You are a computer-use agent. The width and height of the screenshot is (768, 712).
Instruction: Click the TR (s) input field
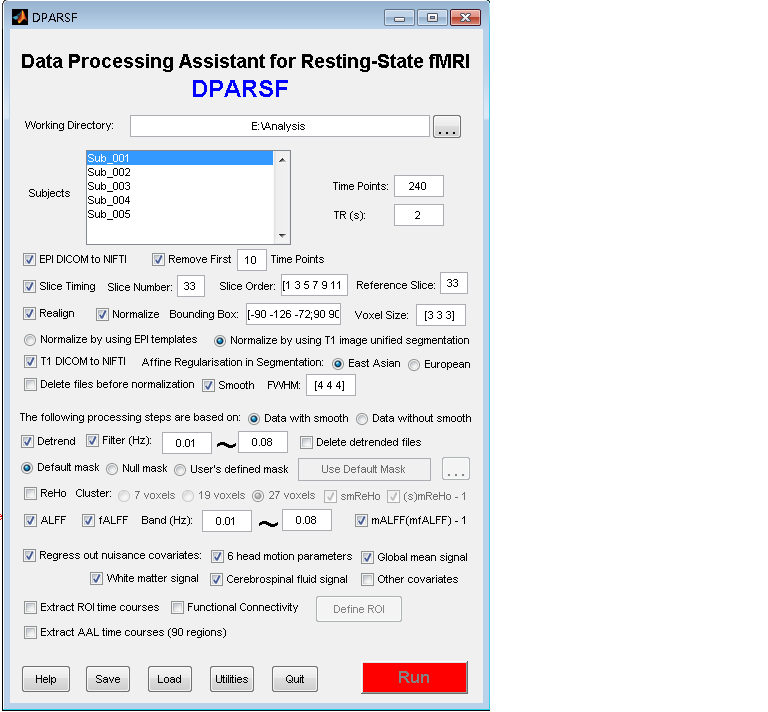click(x=419, y=215)
